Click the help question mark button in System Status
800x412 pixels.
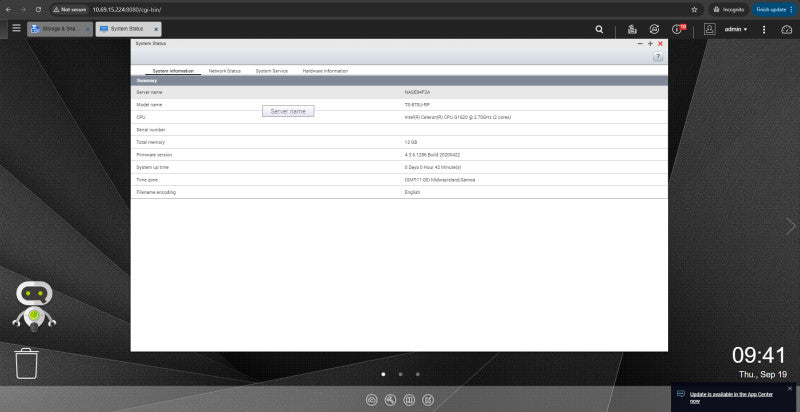[x=658, y=57]
